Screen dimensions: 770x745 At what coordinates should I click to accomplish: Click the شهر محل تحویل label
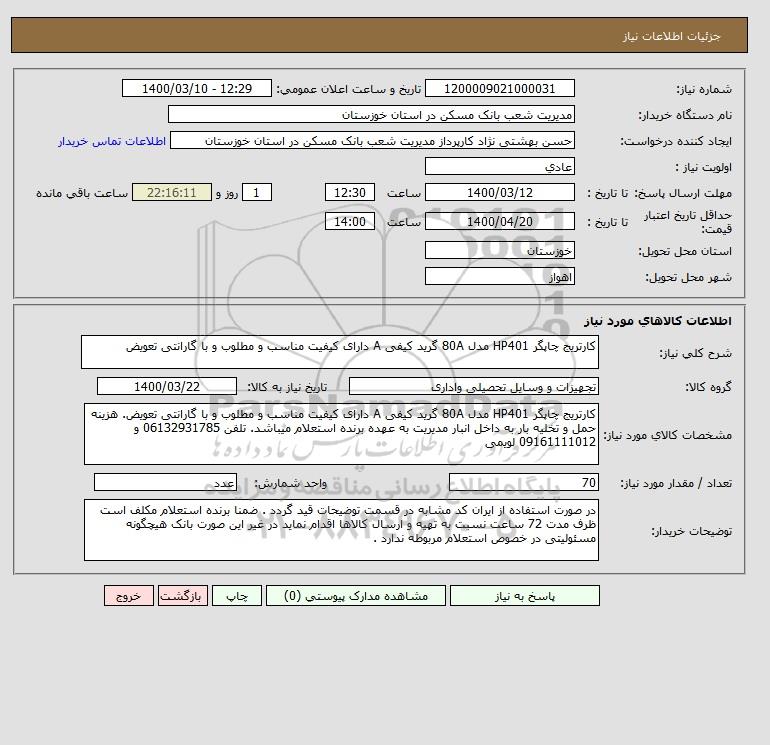(688, 277)
